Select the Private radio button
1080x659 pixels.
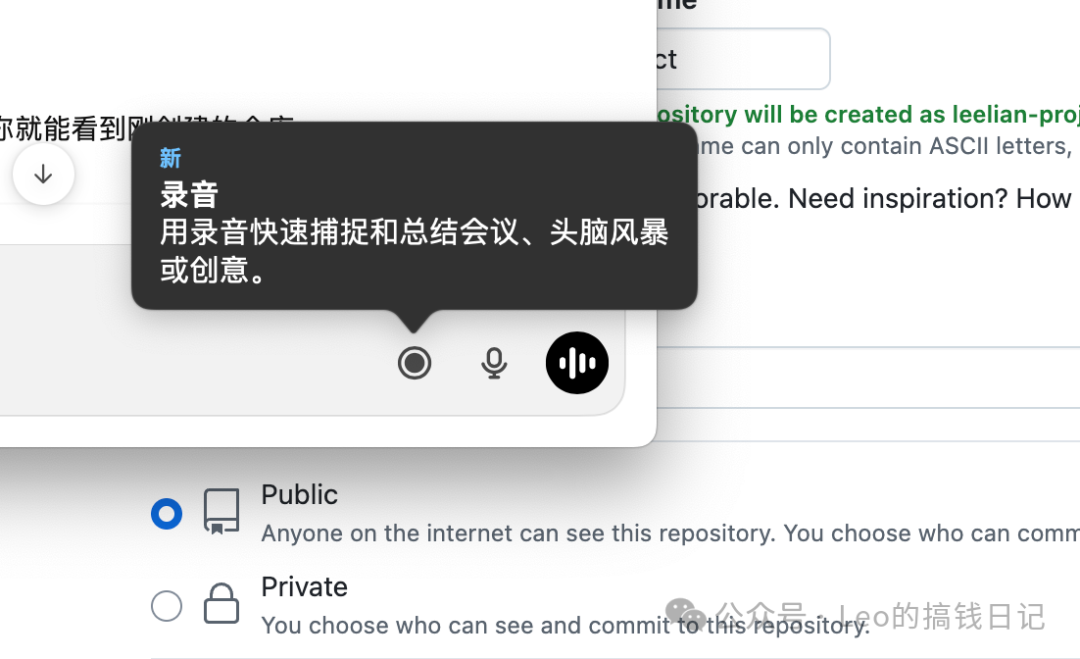point(167,606)
